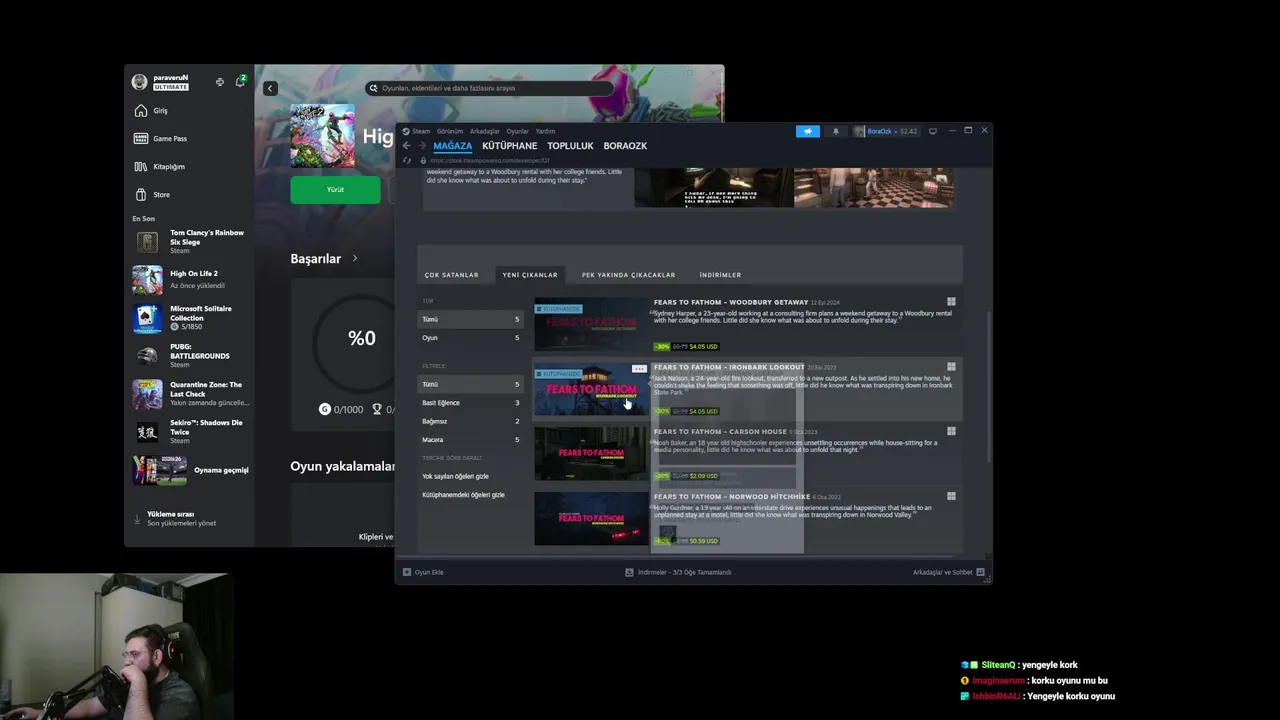Open Xbox app notifications bell
This screenshot has height=720, width=1280.
pos(240,81)
